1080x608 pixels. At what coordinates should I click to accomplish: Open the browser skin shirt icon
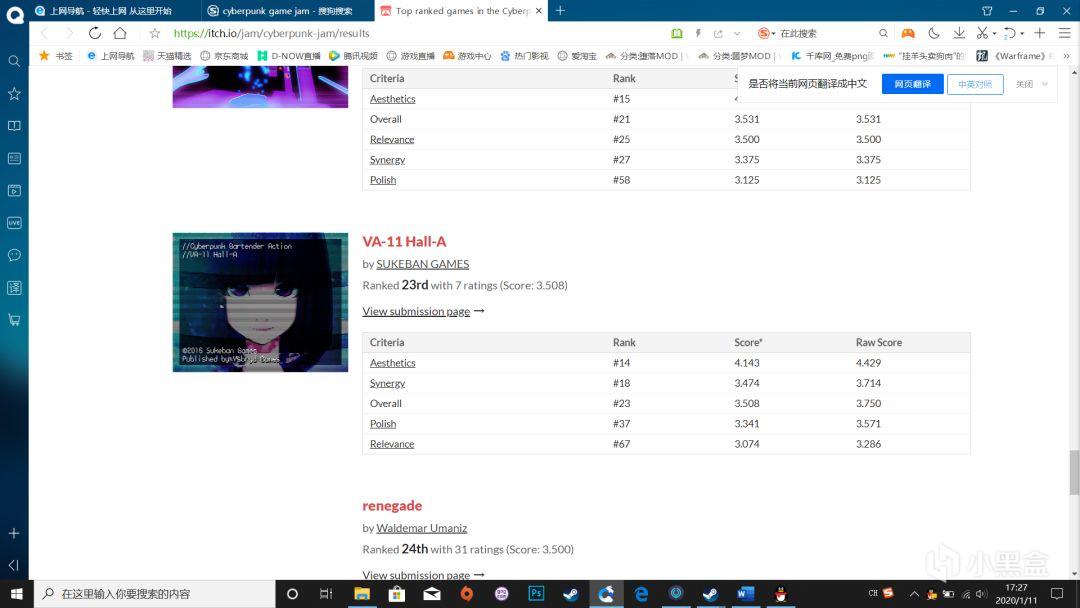pos(987,10)
